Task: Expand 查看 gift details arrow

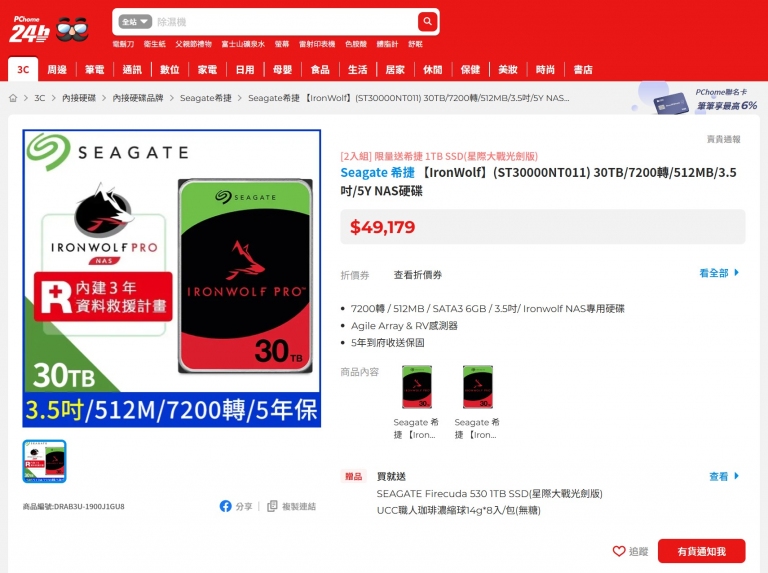Action: [737, 476]
